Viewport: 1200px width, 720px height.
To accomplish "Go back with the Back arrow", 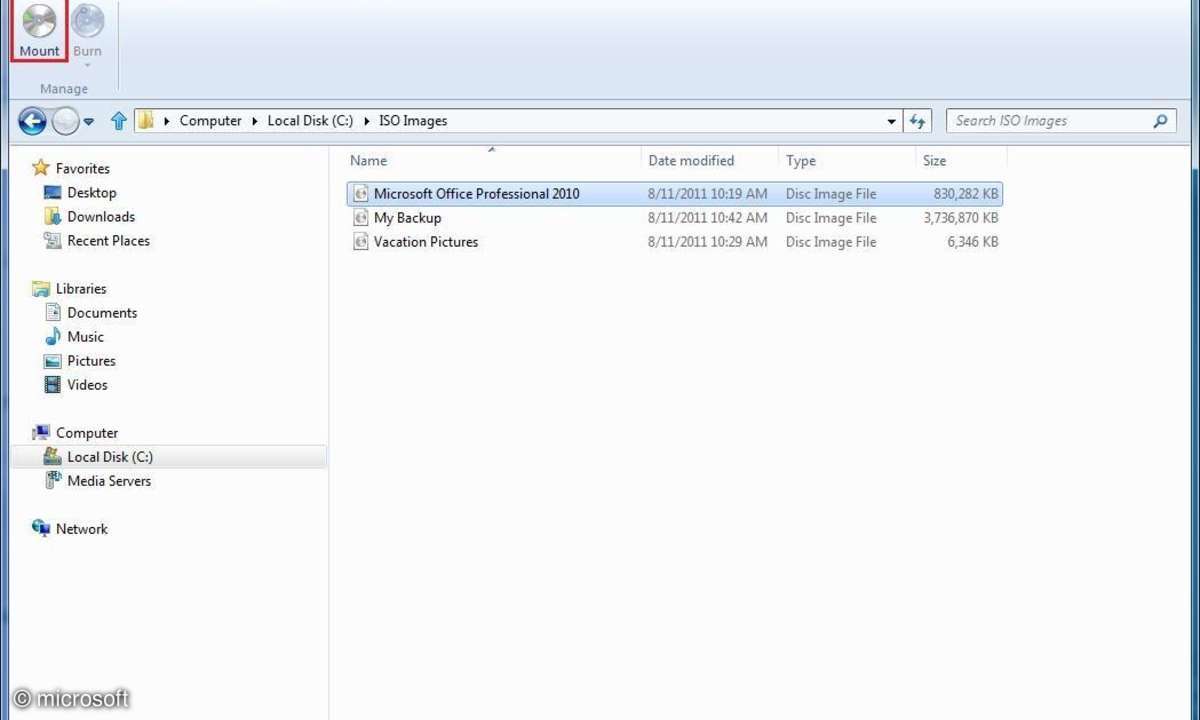I will 32,121.
